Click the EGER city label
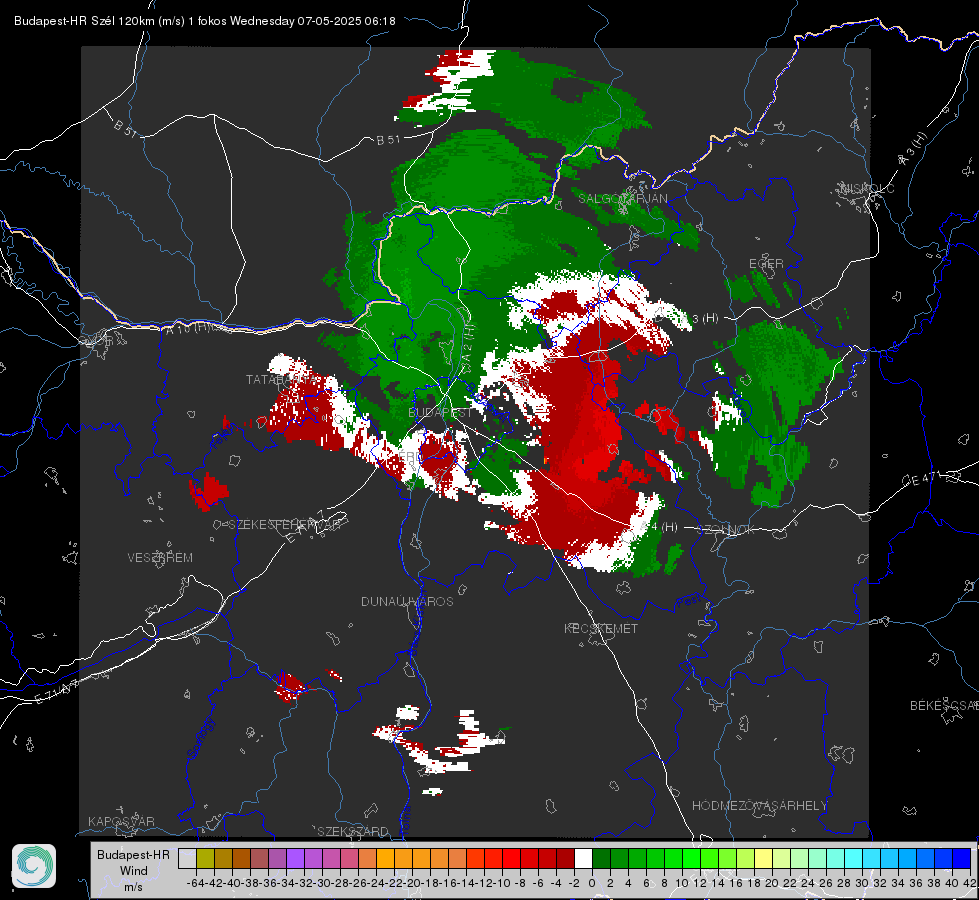Screen dimensions: 979x900 click(766, 264)
